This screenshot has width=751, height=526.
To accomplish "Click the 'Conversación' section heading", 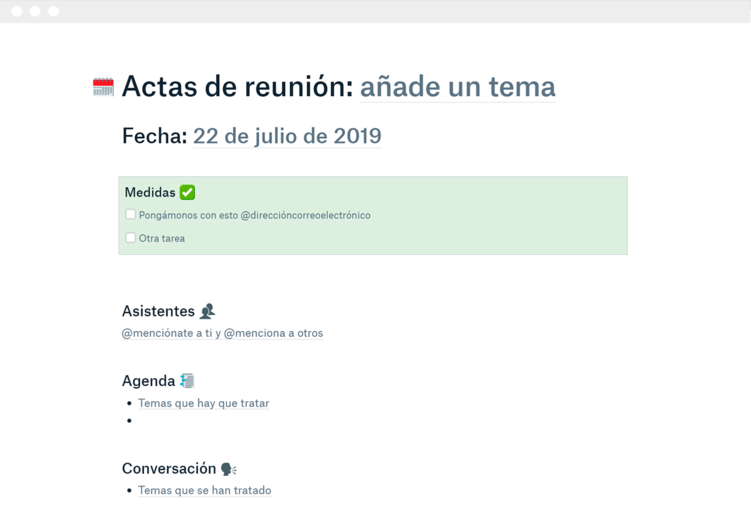I will coord(169,469).
